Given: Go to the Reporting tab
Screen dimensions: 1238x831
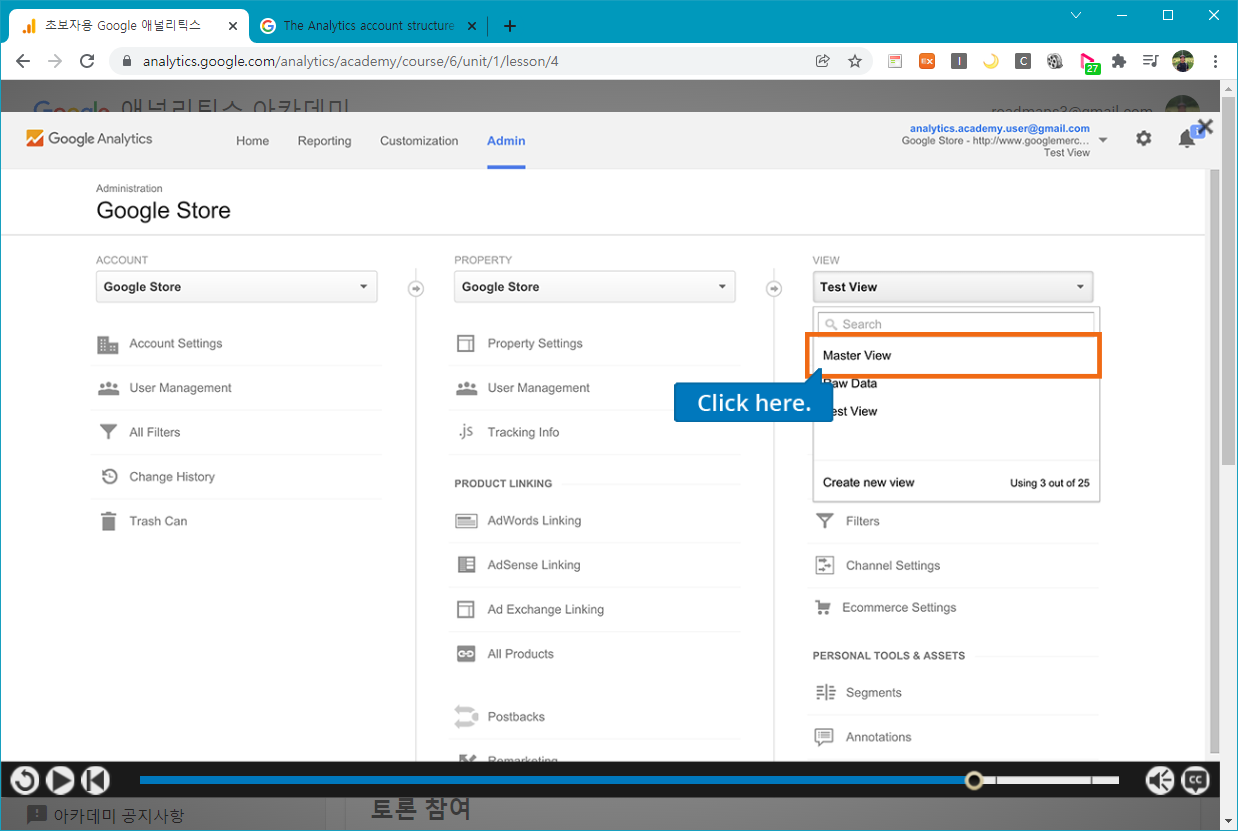Looking at the screenshot, I should pyautogui.click(x=324, y=141).
